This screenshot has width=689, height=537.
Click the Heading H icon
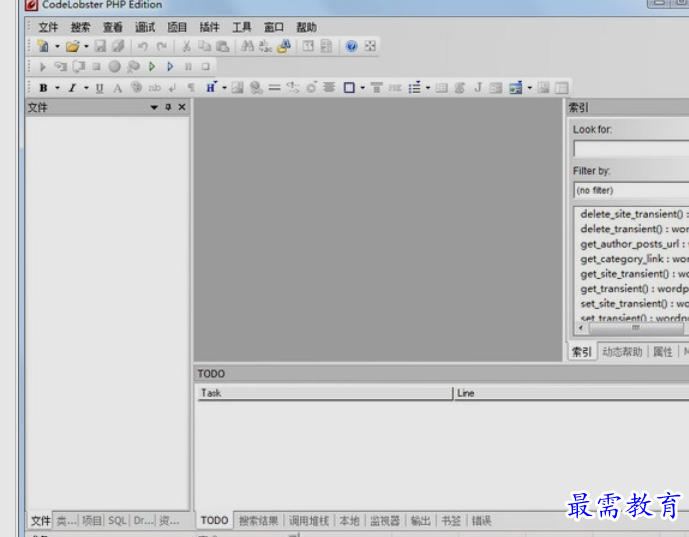point(211,87)
